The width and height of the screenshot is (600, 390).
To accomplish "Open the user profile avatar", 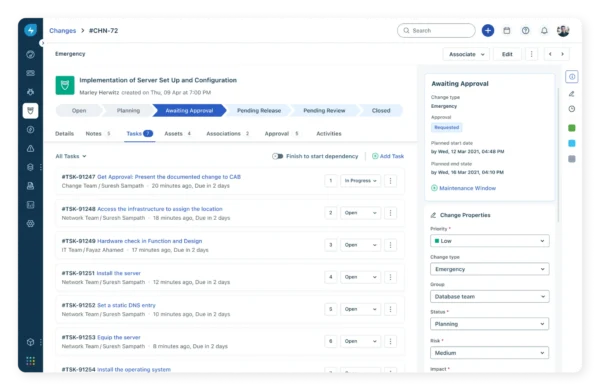I will pyautogui.click(x=563, y=31).
